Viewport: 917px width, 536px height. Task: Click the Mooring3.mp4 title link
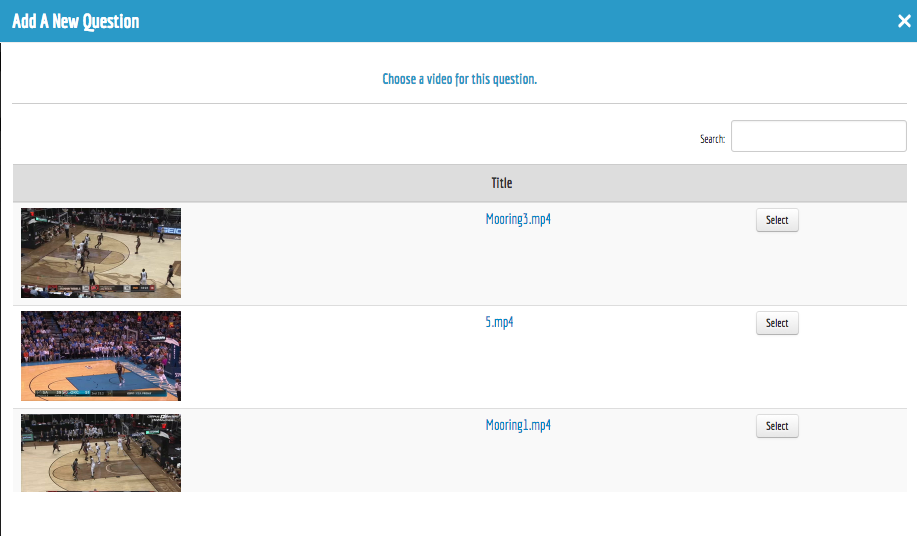tap(518, 219)
